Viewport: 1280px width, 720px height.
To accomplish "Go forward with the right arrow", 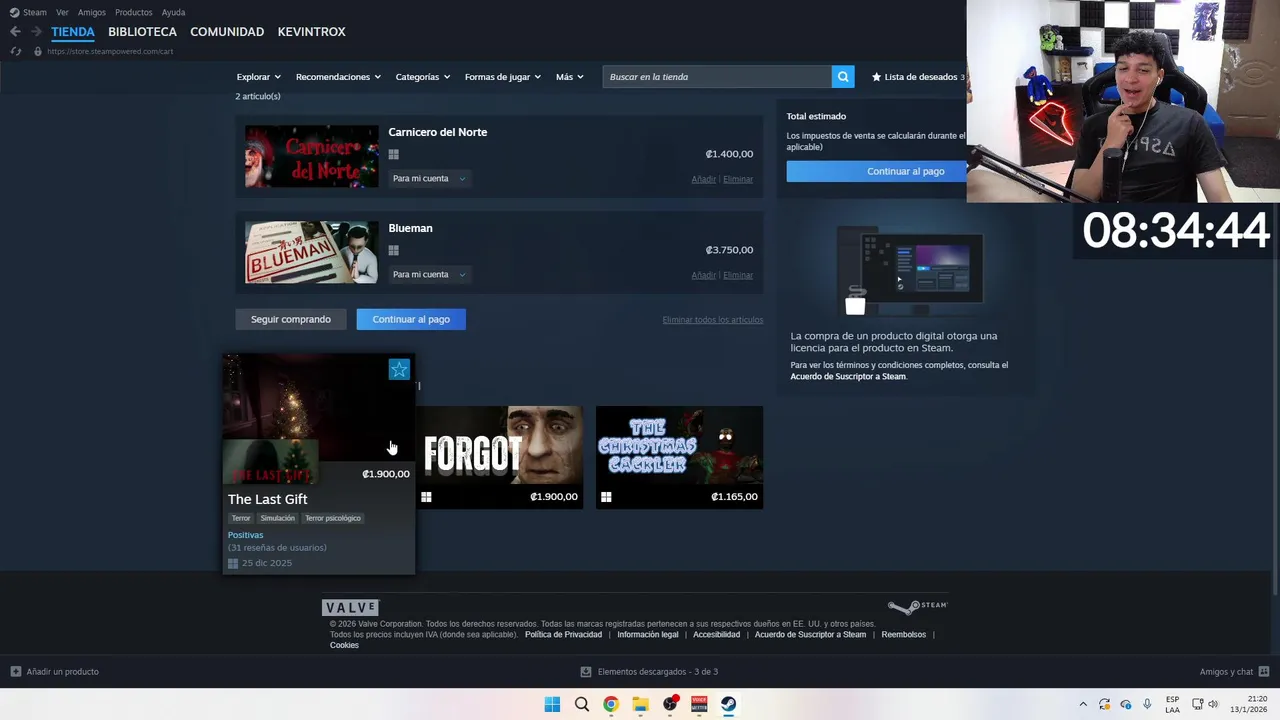I will click(36, 32).
